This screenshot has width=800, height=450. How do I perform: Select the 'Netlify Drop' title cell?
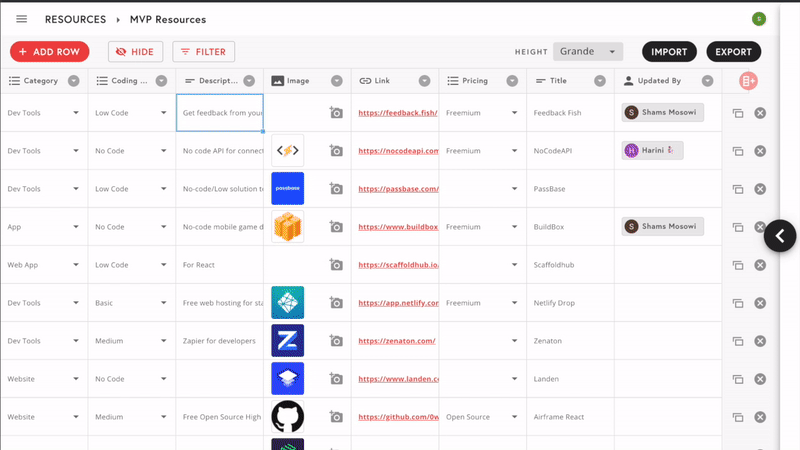(x=570, y=303)
